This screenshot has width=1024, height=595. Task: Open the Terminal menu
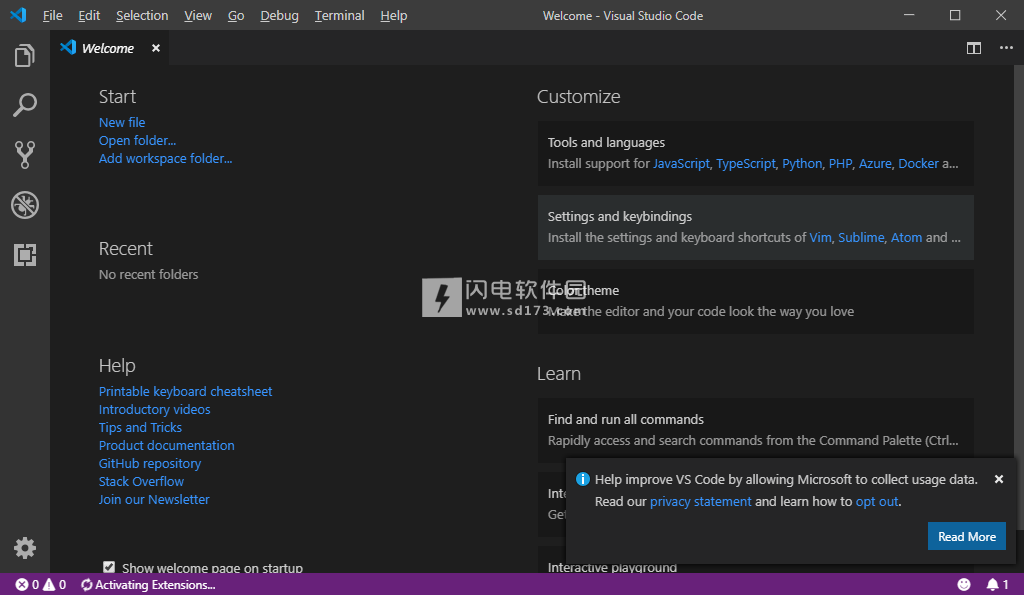tap(339, 15)
